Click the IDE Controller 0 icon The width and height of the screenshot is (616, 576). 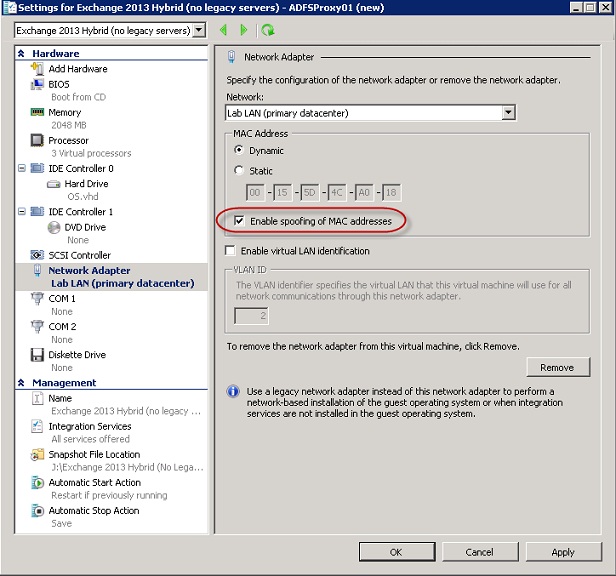coord(37,168)
